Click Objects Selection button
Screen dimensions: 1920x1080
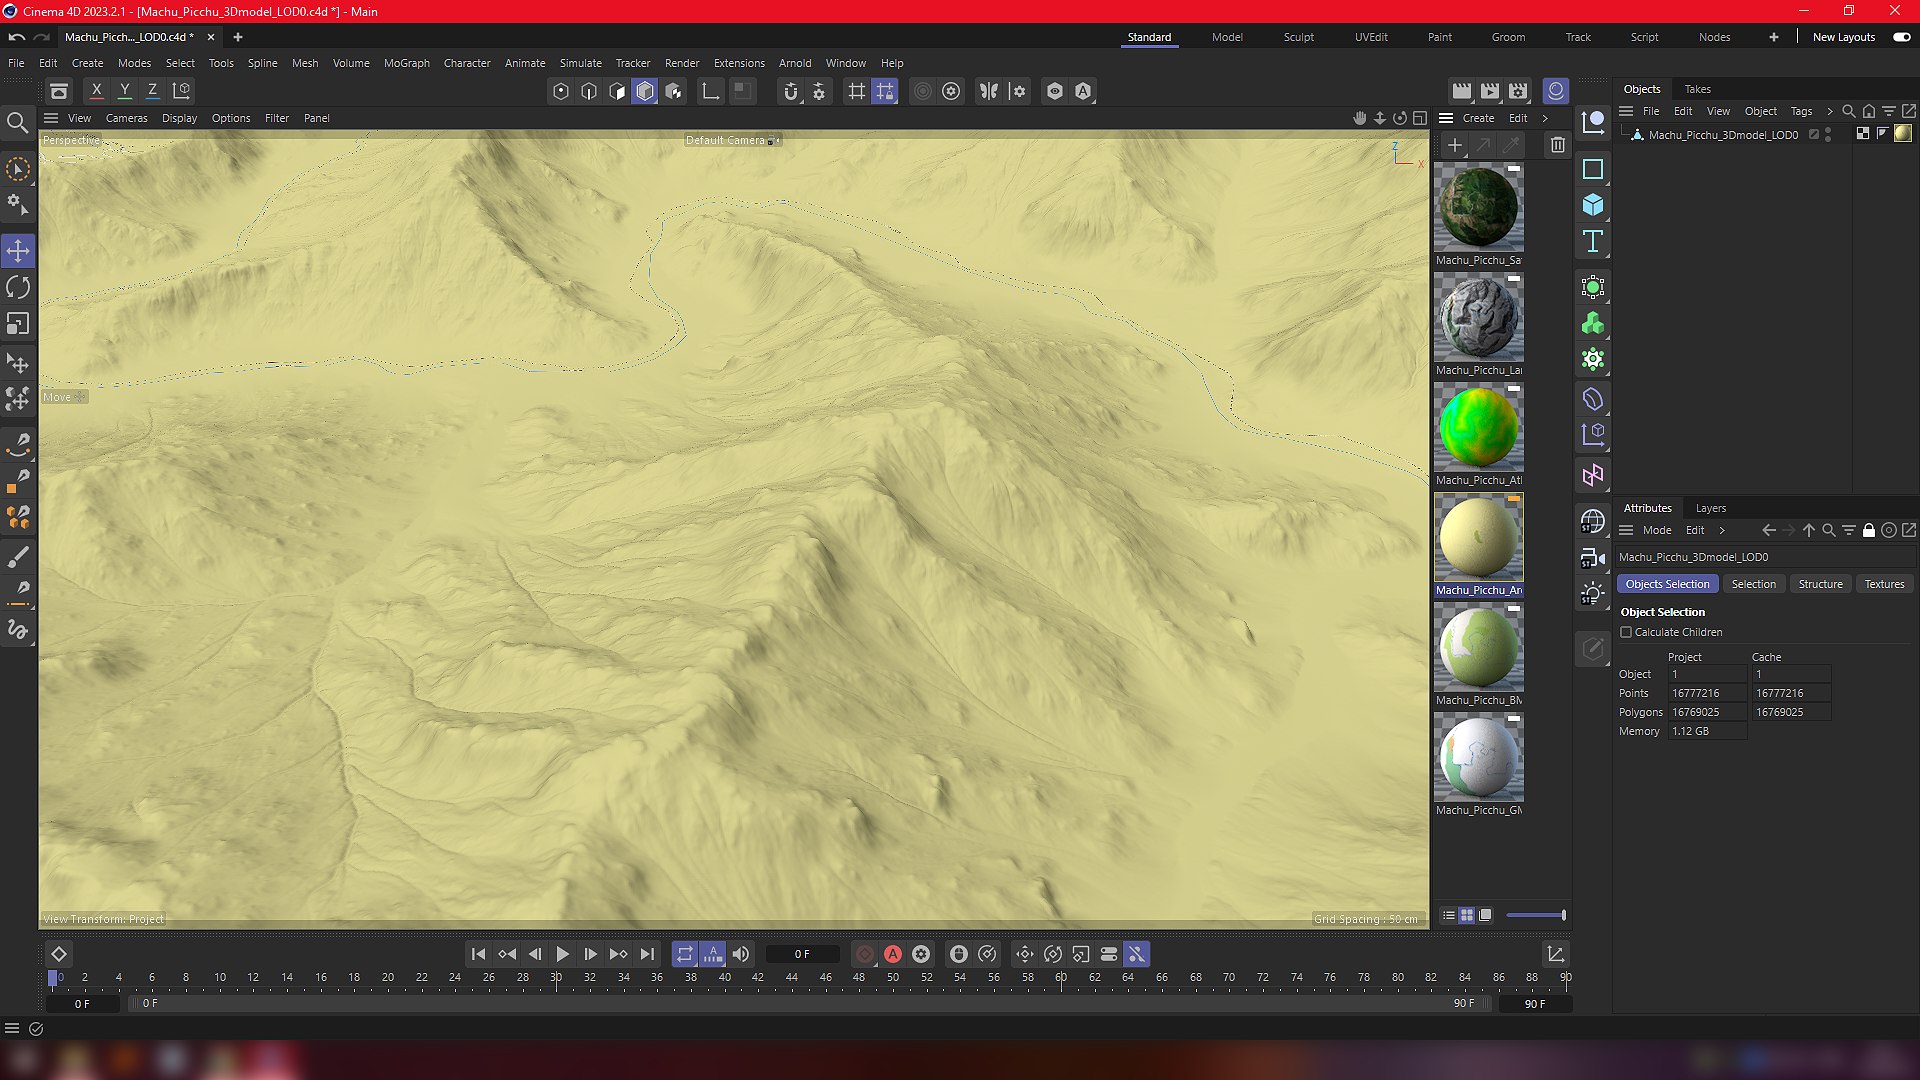click(x=1667, y=584)
